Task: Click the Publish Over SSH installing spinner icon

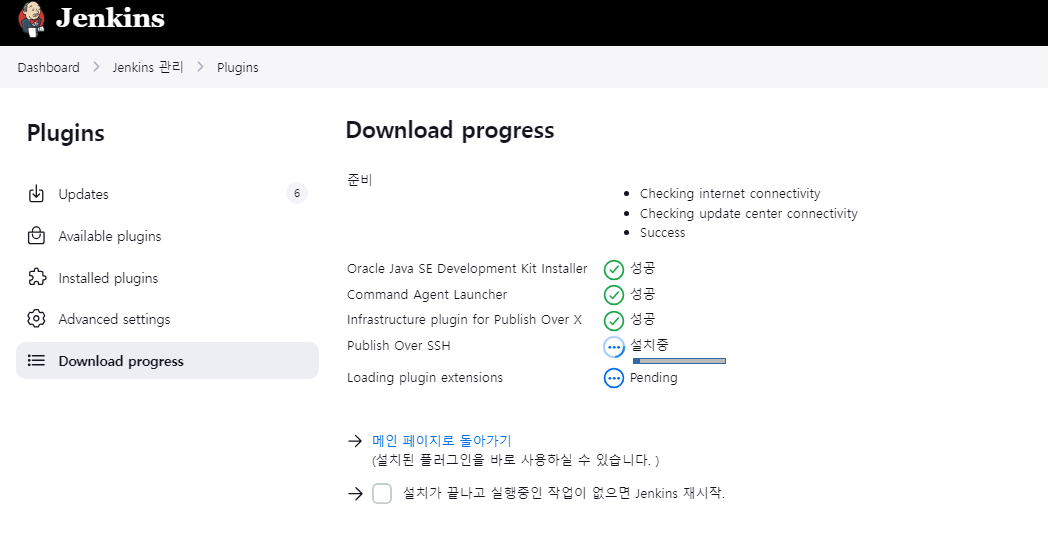Action: (614, 347)
